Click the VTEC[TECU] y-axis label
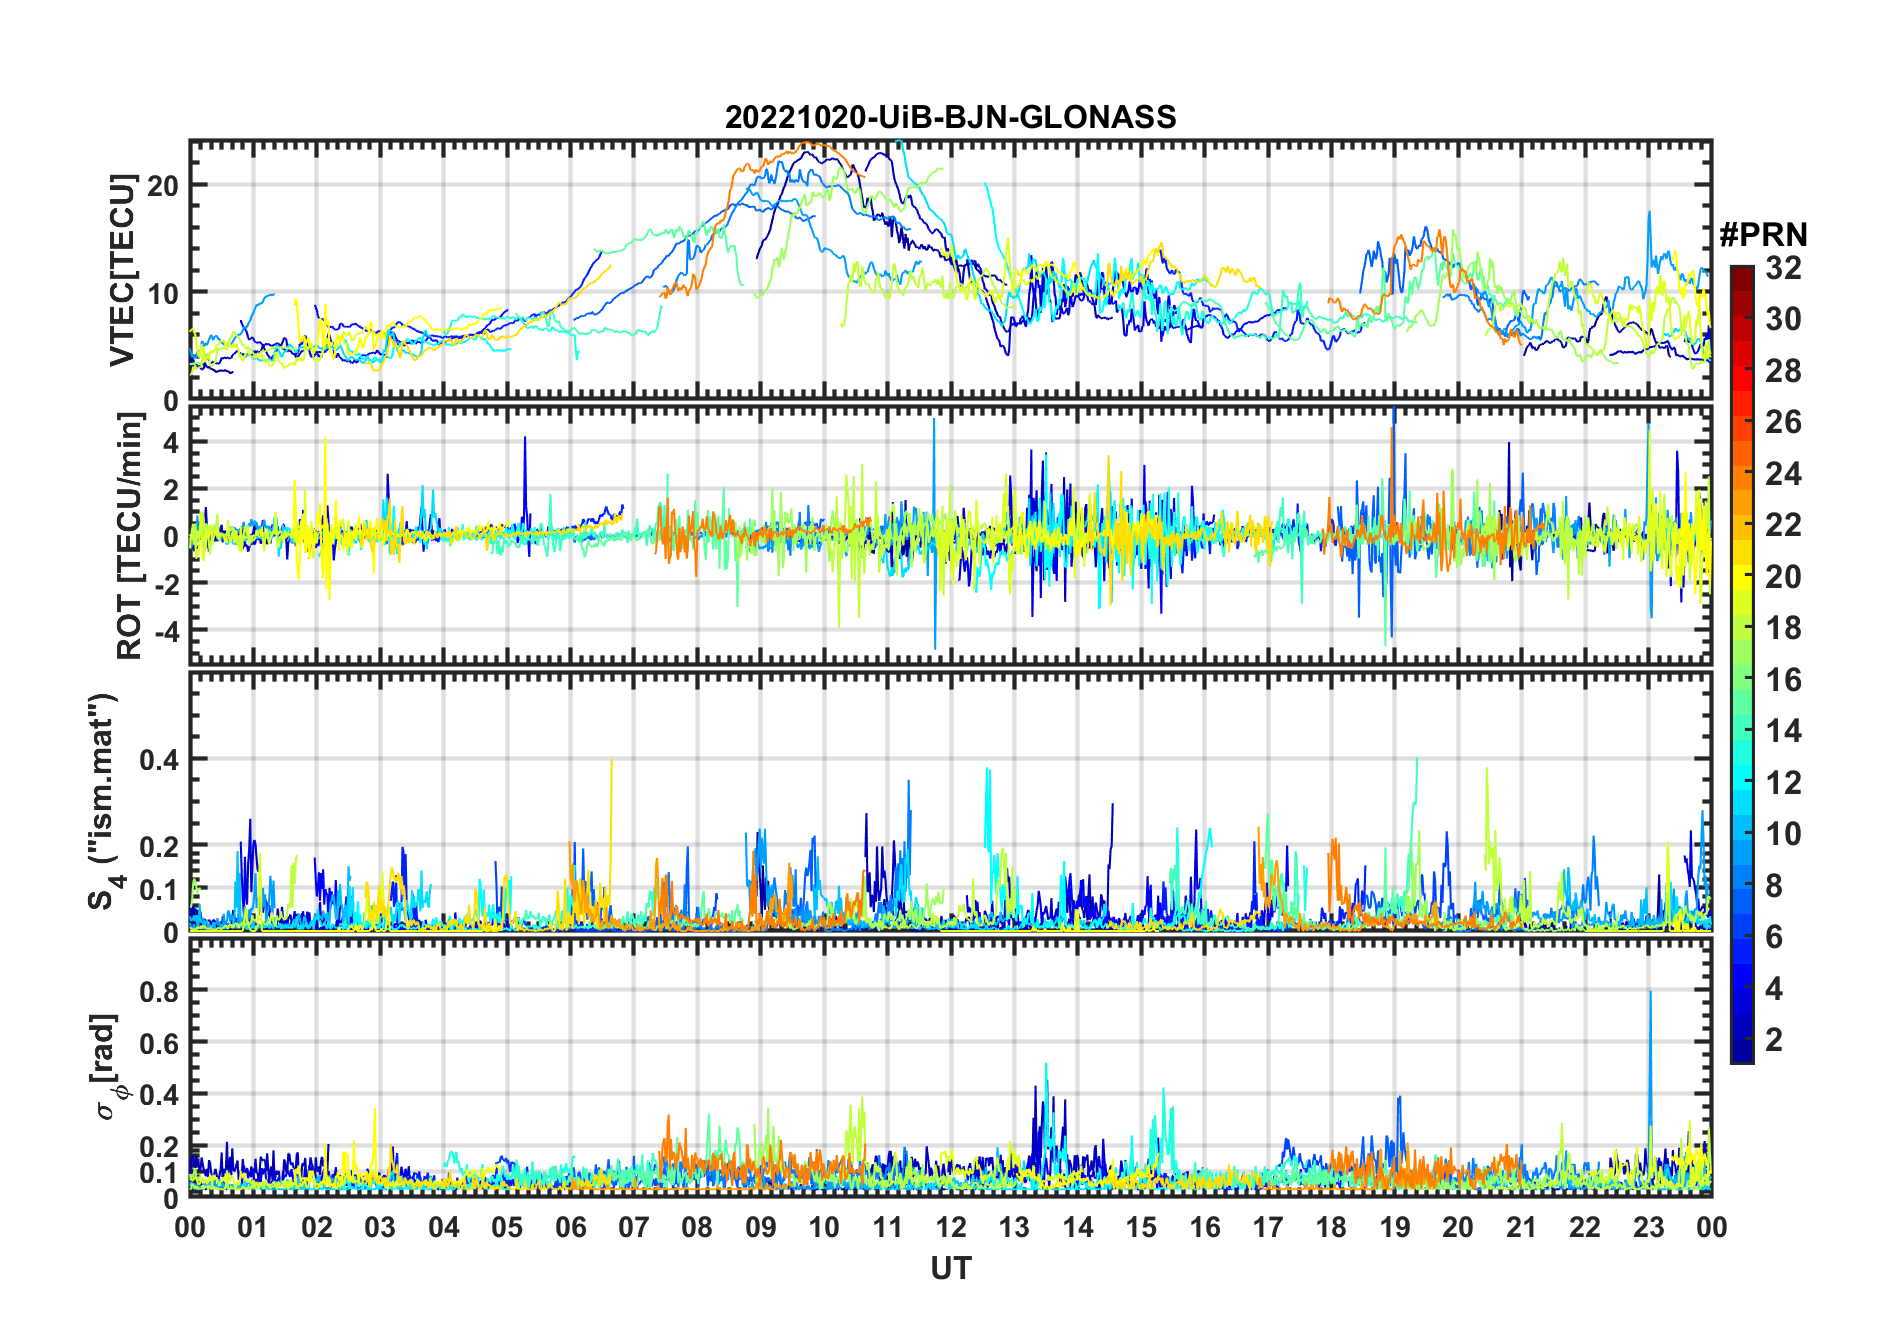The width and height of the screenshot is (1902, 1330). (122, 270)
